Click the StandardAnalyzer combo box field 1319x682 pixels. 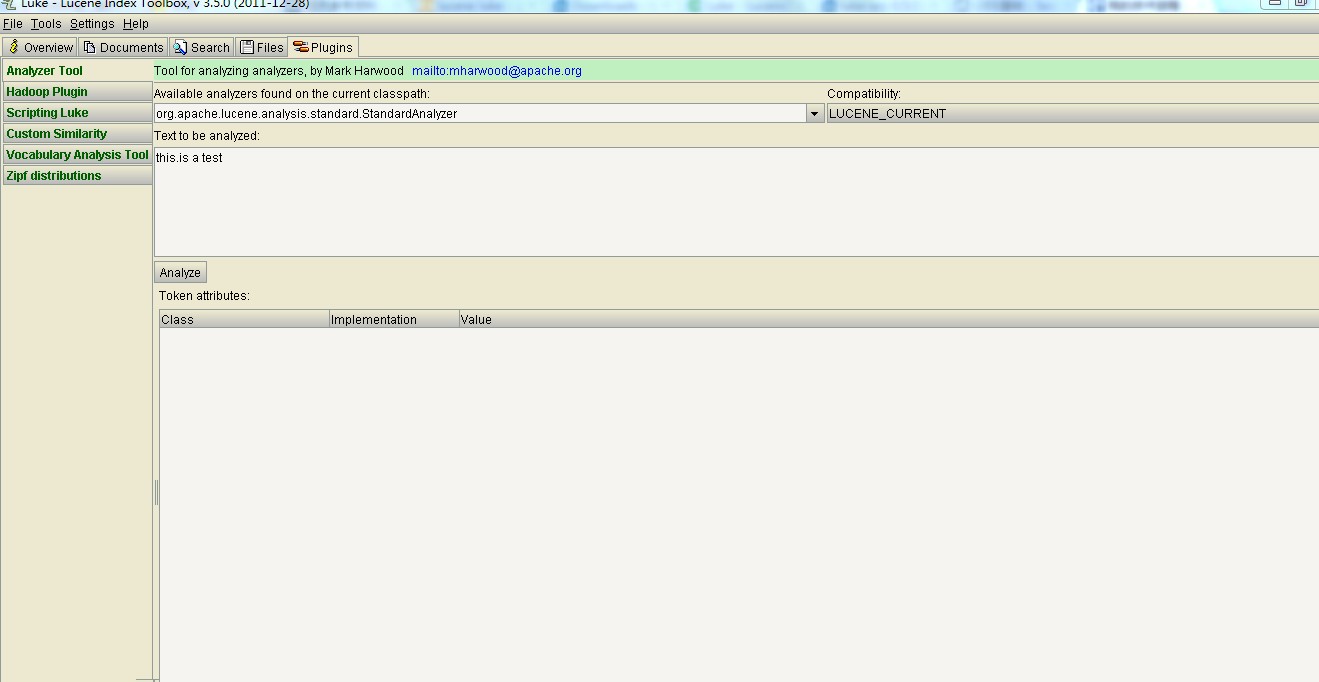click(480, 114)
